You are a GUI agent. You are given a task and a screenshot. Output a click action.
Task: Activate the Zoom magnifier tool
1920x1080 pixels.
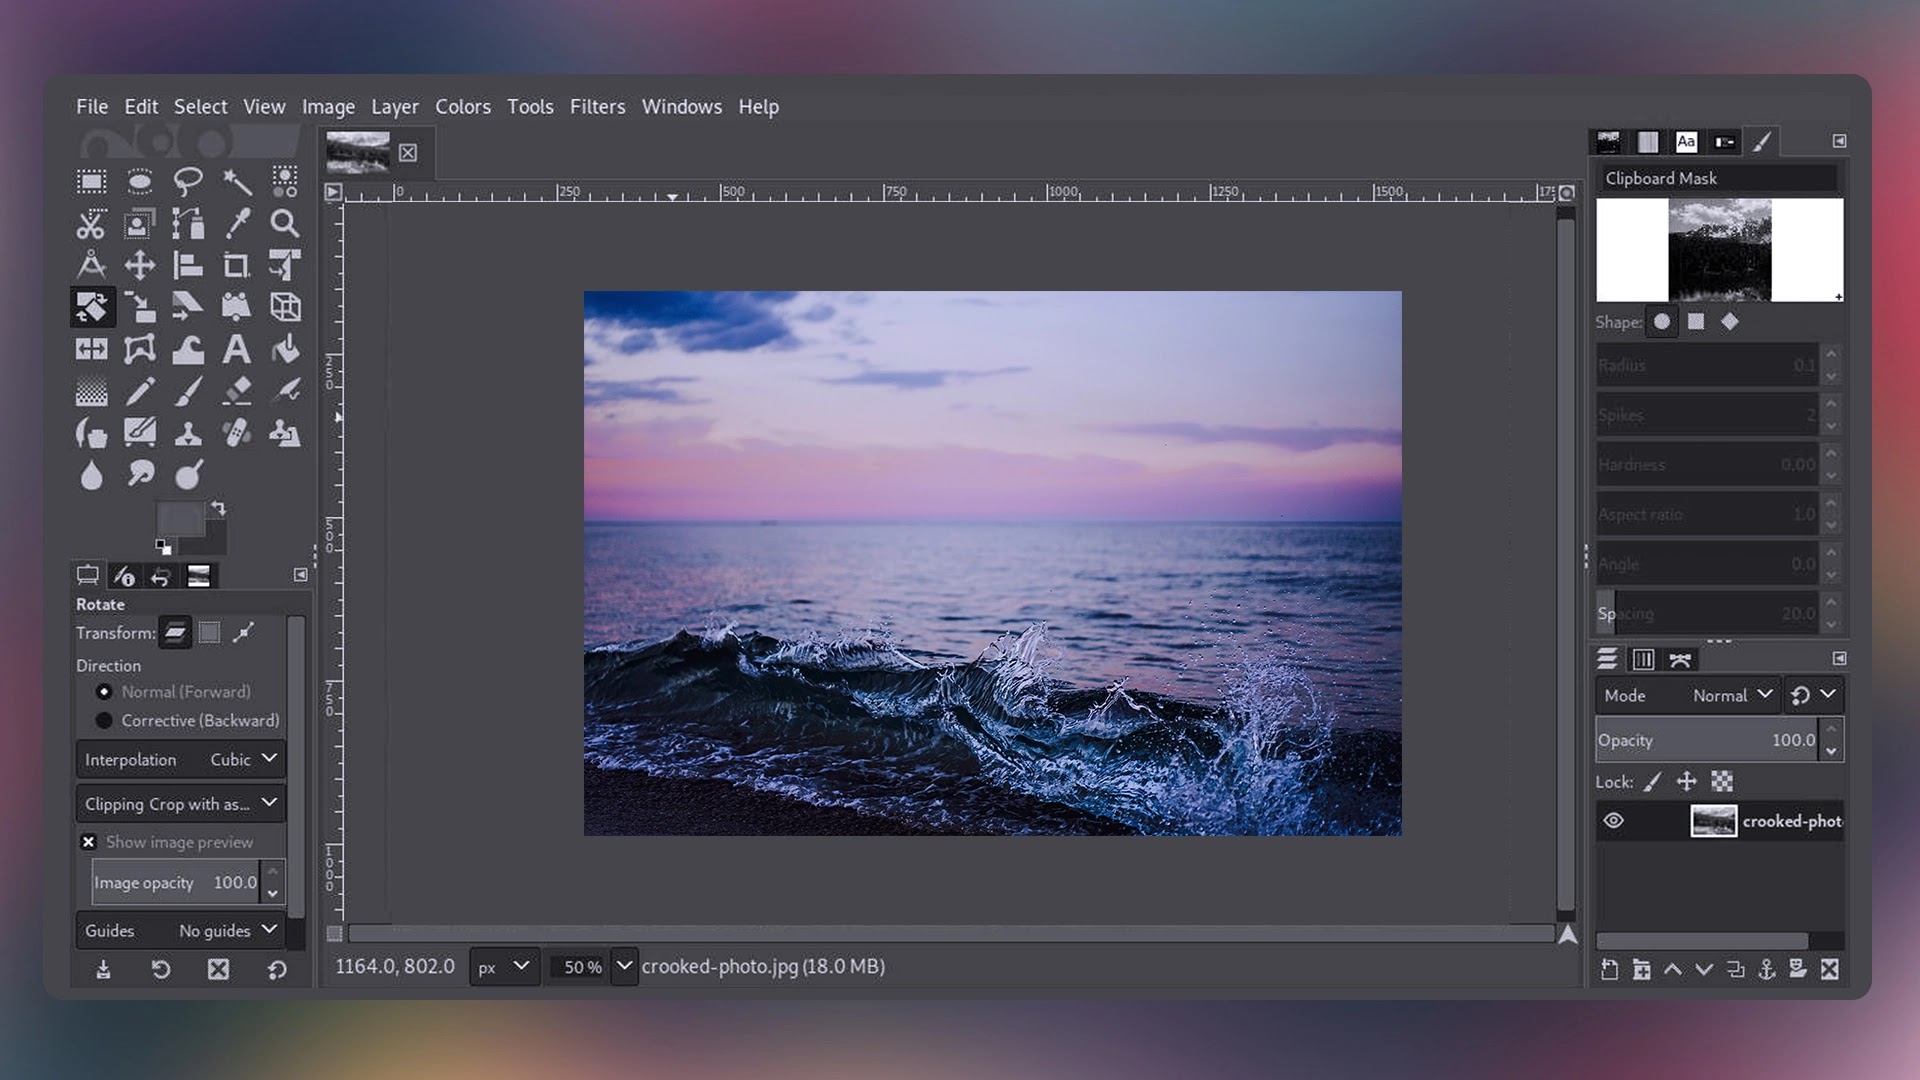[285, 223]
